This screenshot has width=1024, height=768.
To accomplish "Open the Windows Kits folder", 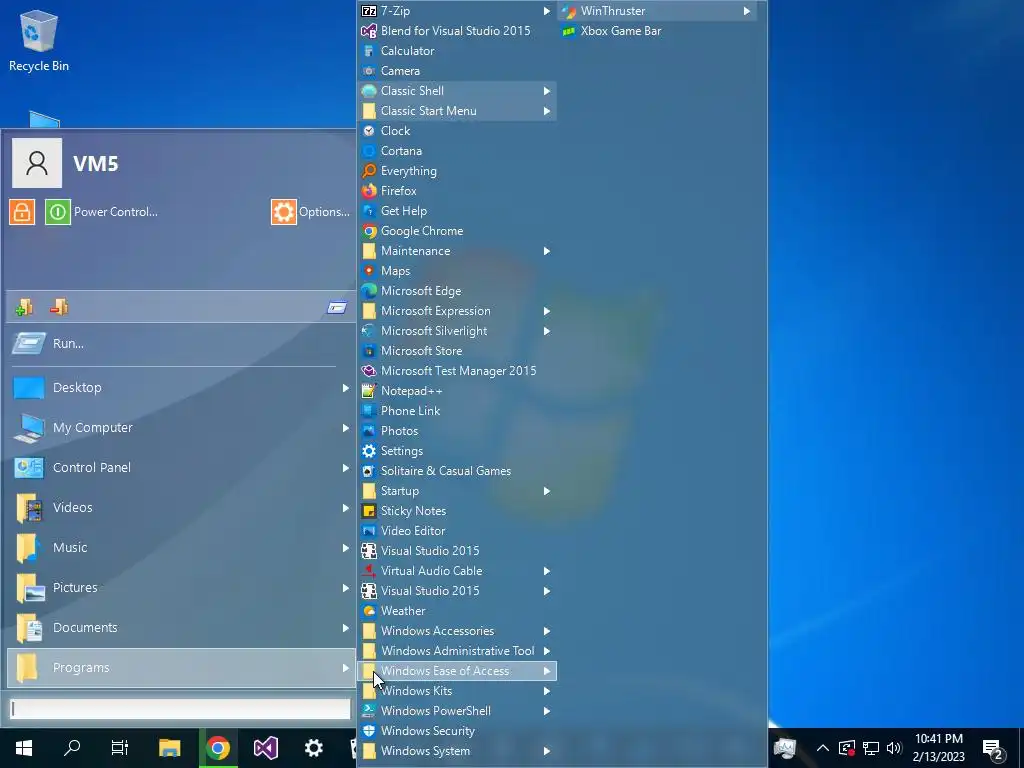I will [x=456, y=691].
